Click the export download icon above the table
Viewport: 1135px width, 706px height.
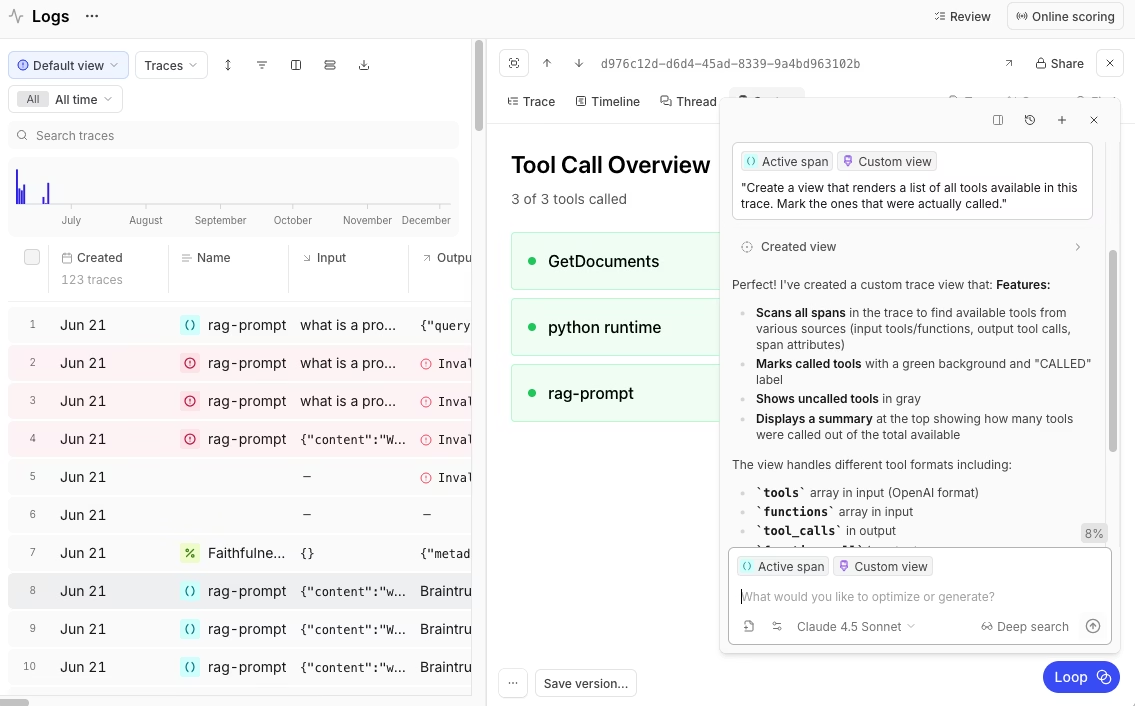coord(364,65)
